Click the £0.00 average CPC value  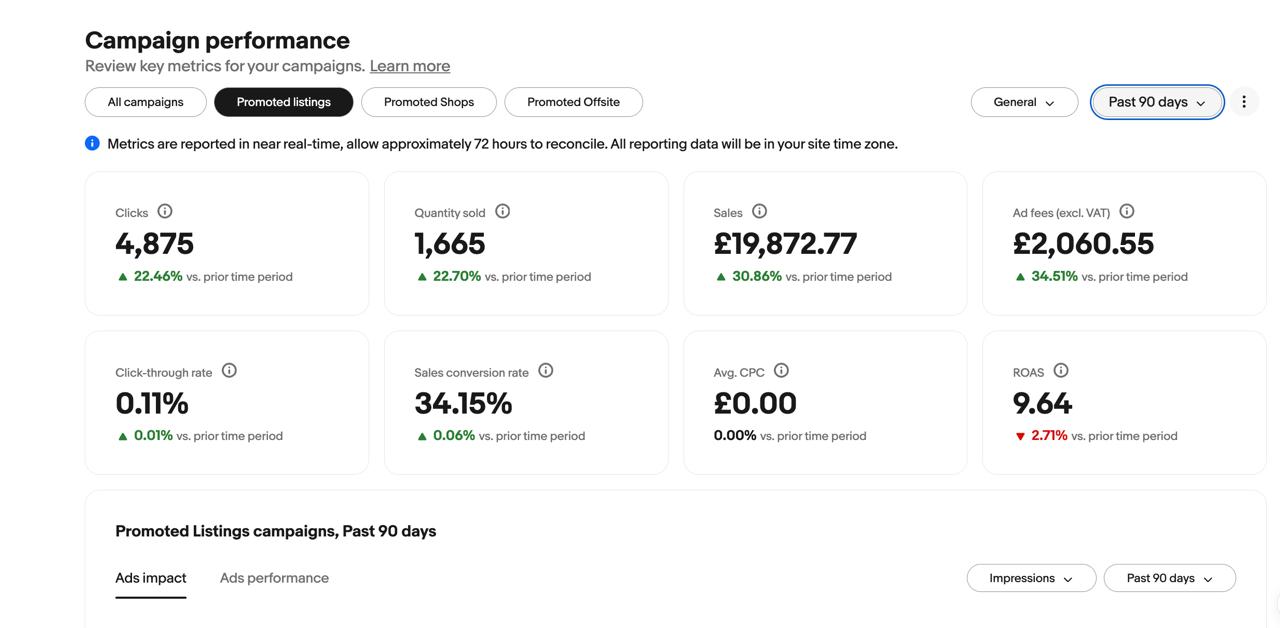pyautogui.click(x=755, y=403)
